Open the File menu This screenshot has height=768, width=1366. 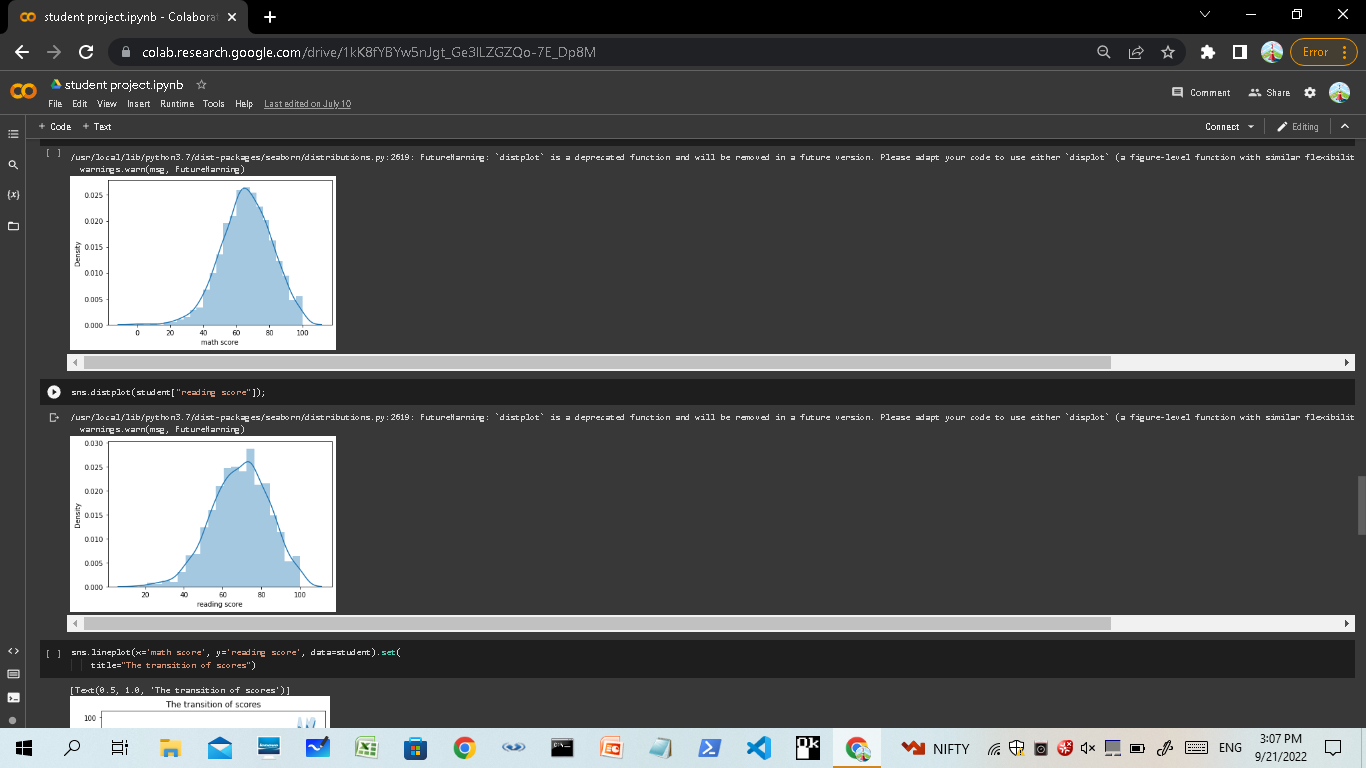coord(55,104)
